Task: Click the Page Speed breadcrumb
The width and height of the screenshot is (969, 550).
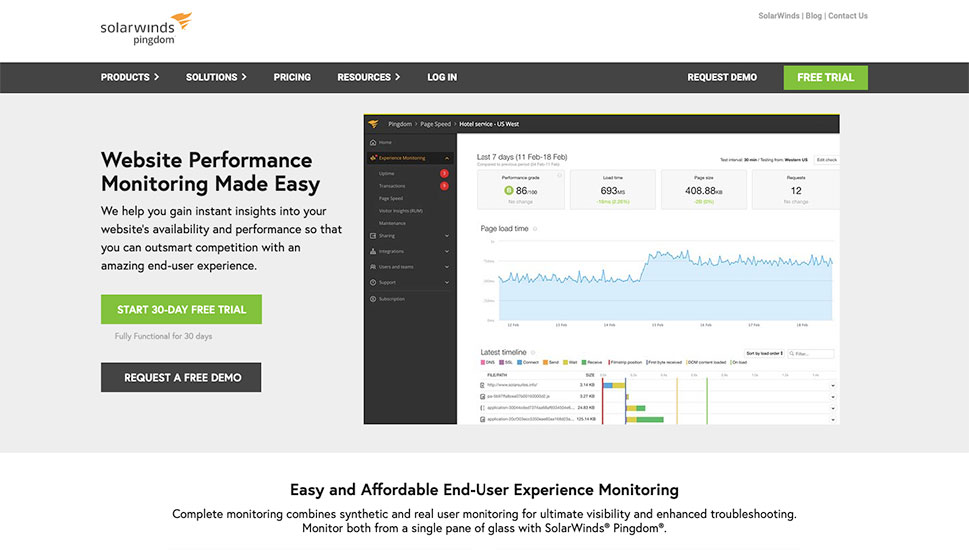Action: (435, 124)
